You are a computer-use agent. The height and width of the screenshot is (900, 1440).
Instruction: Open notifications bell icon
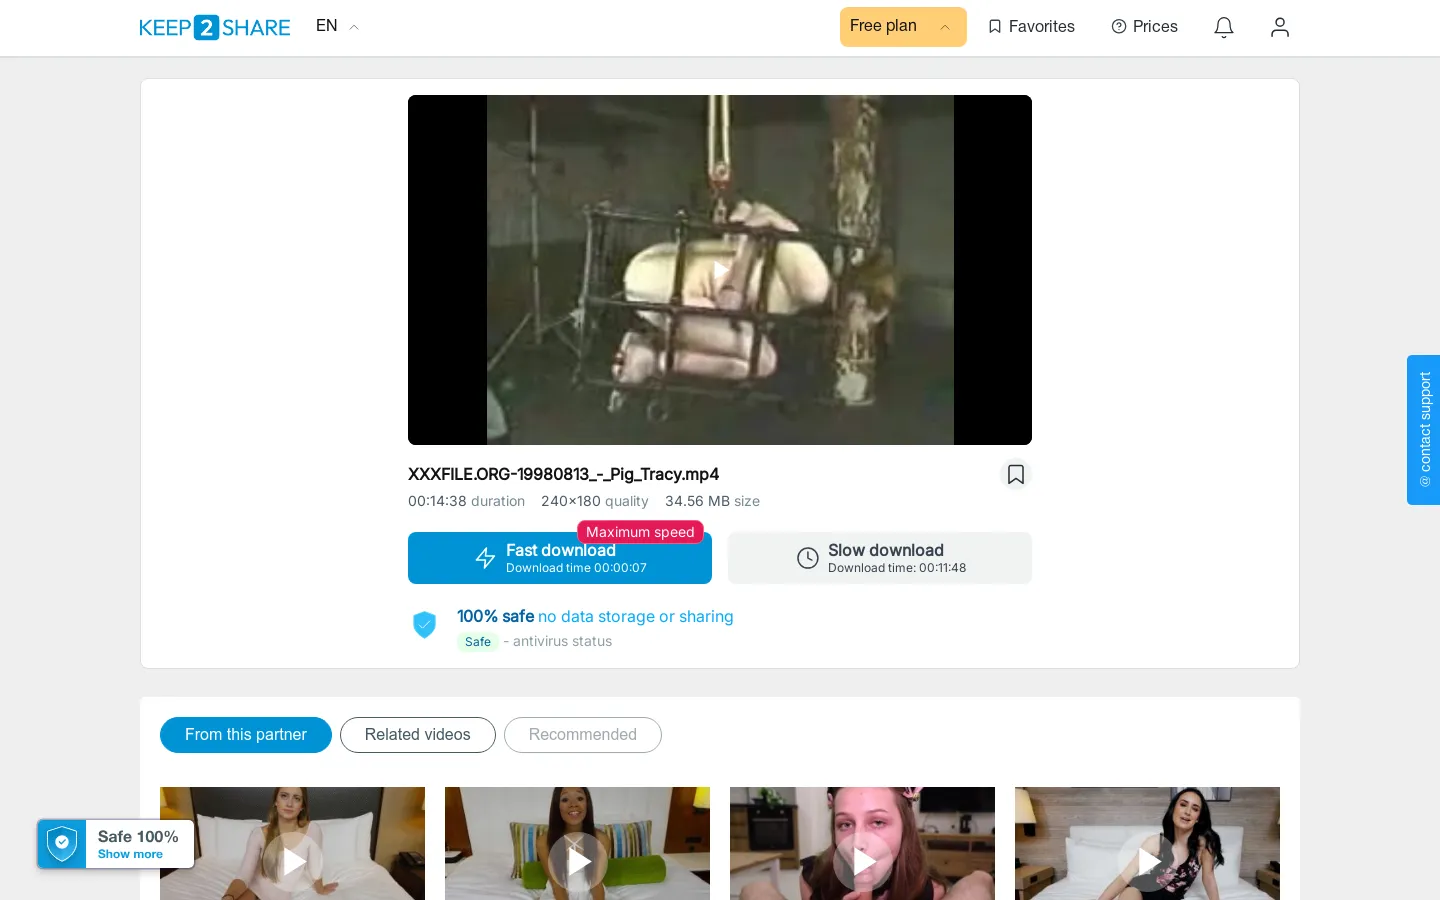(1224, 27)
